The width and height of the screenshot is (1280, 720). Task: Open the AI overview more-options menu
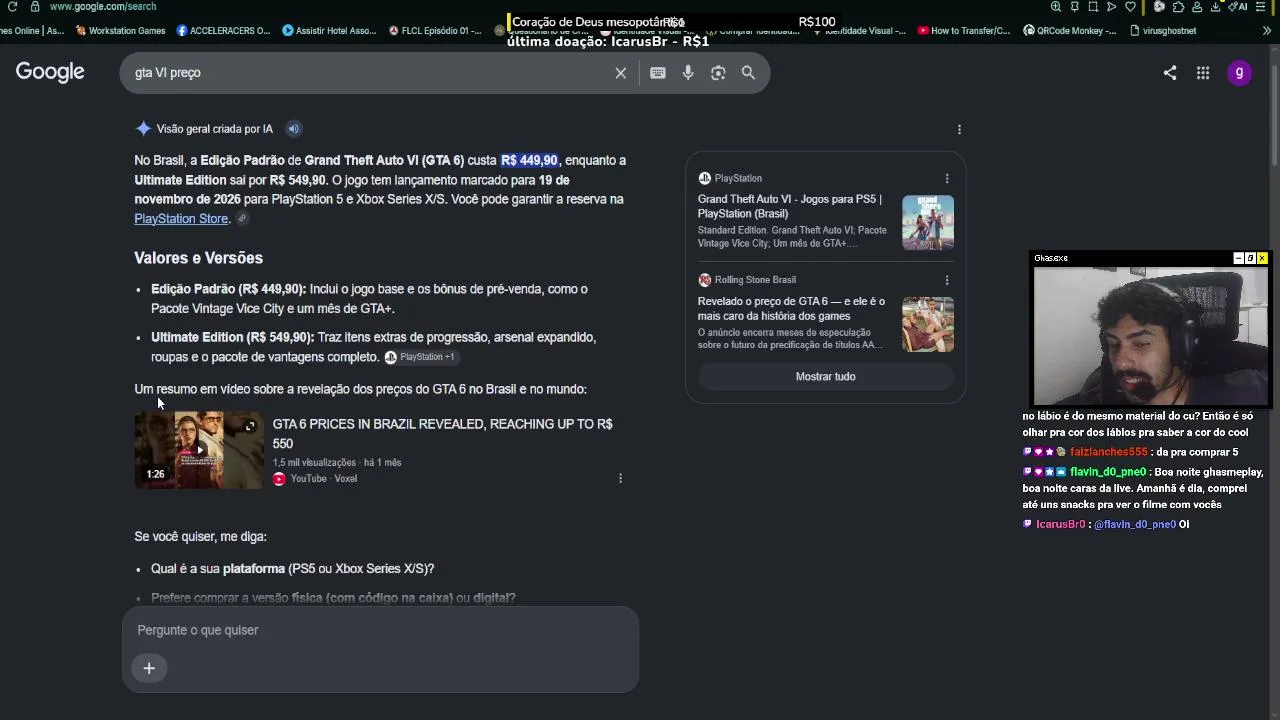[959, 129]
